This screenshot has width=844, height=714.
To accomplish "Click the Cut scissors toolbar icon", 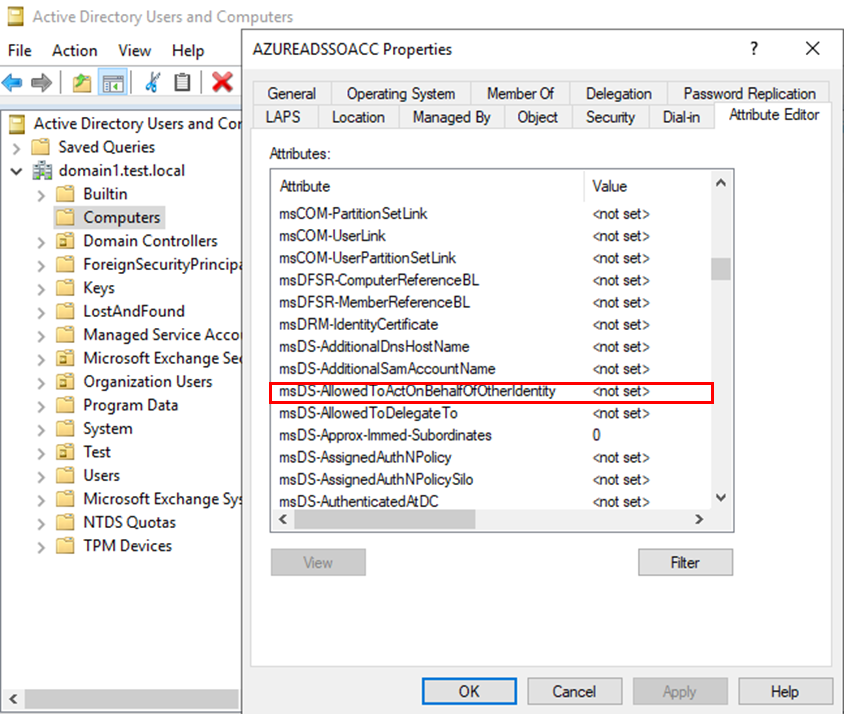I will [x=152, y=82].
